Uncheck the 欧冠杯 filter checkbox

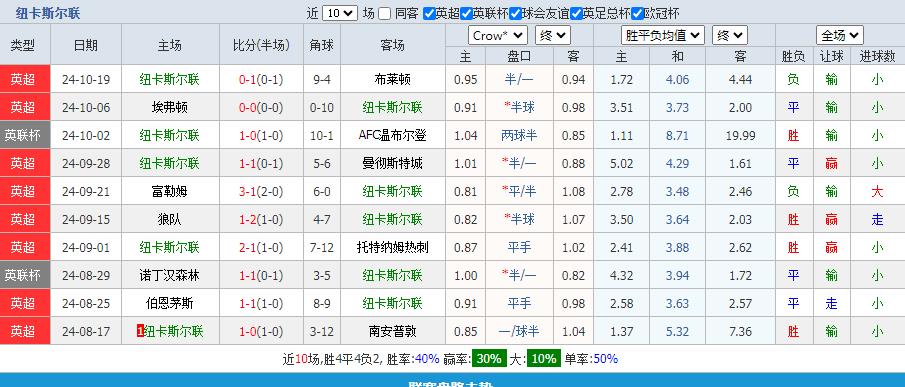pyautogui.click(x=637, y=14)
